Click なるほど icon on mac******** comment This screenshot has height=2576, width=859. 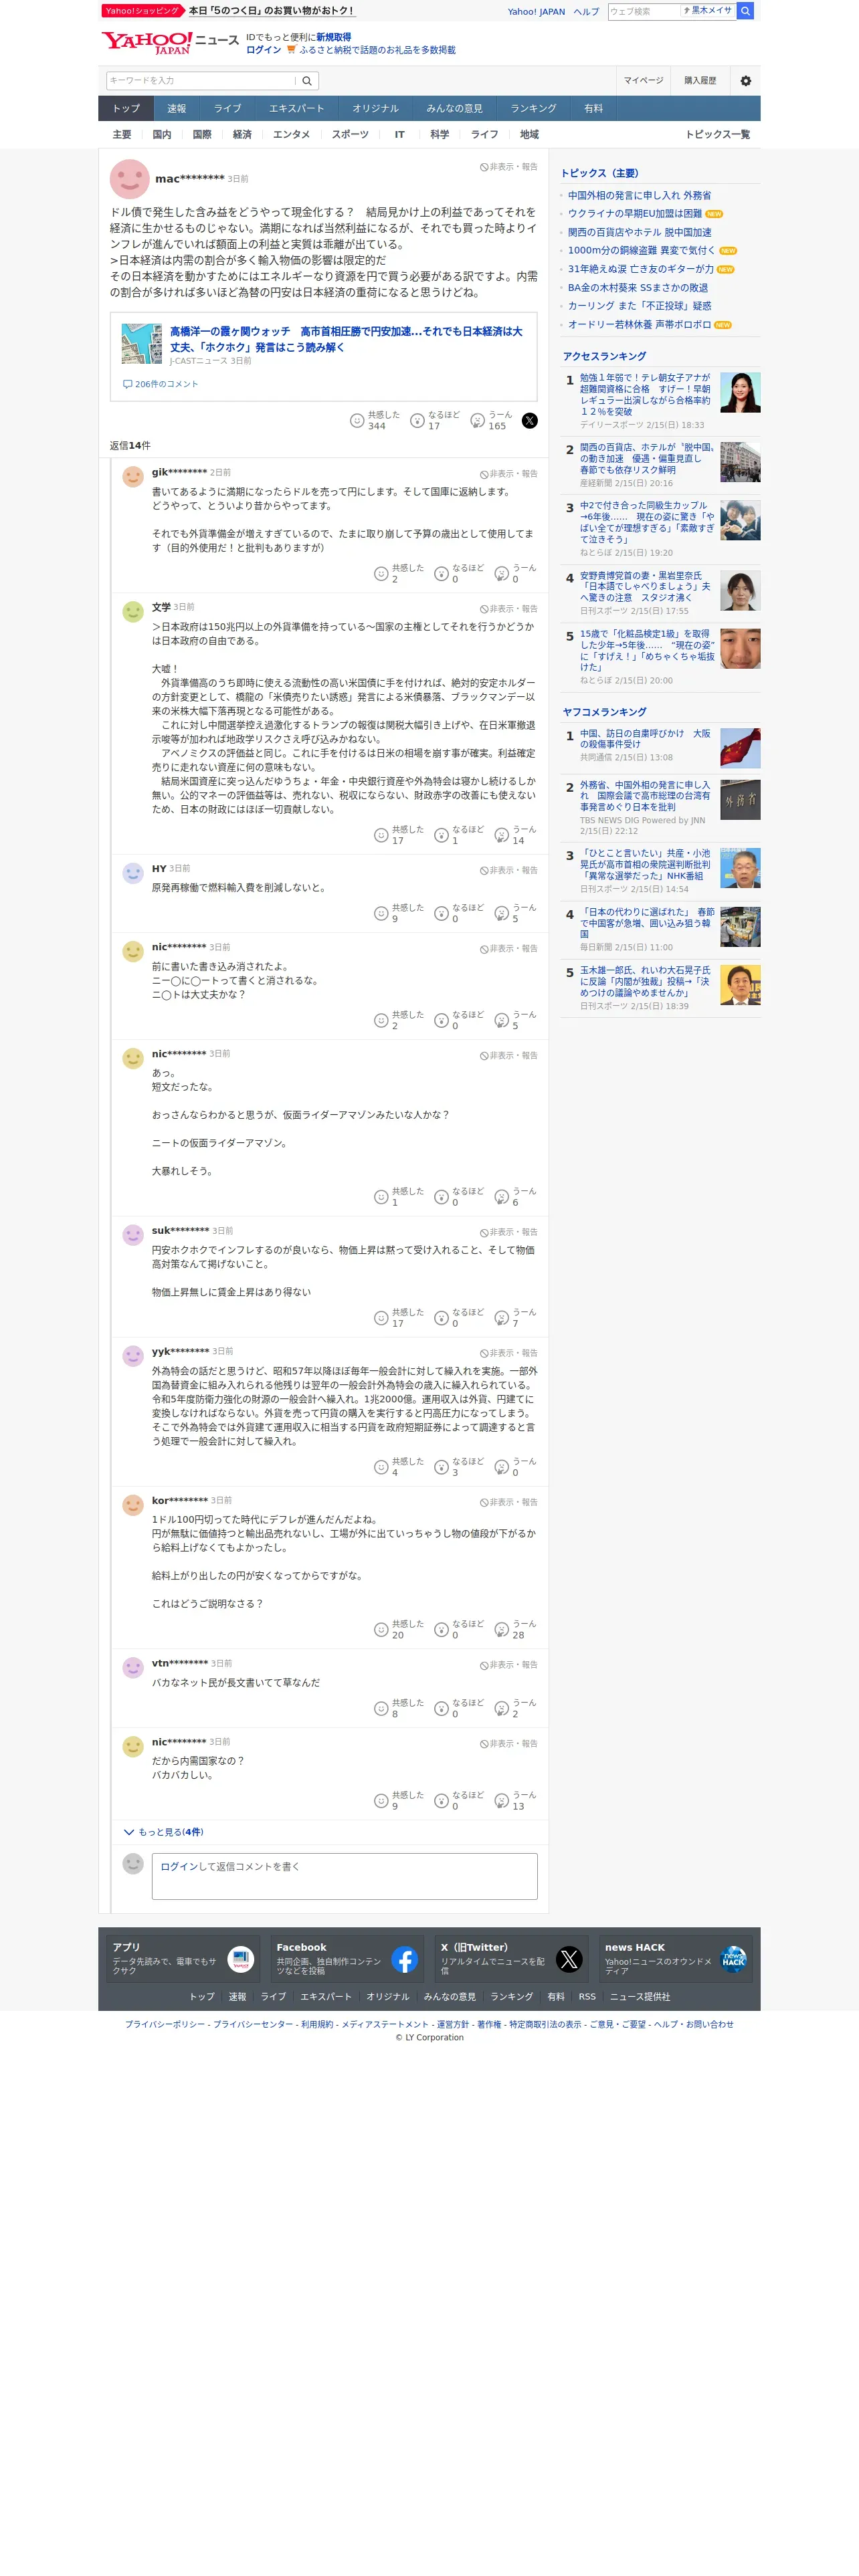[417, 421]
